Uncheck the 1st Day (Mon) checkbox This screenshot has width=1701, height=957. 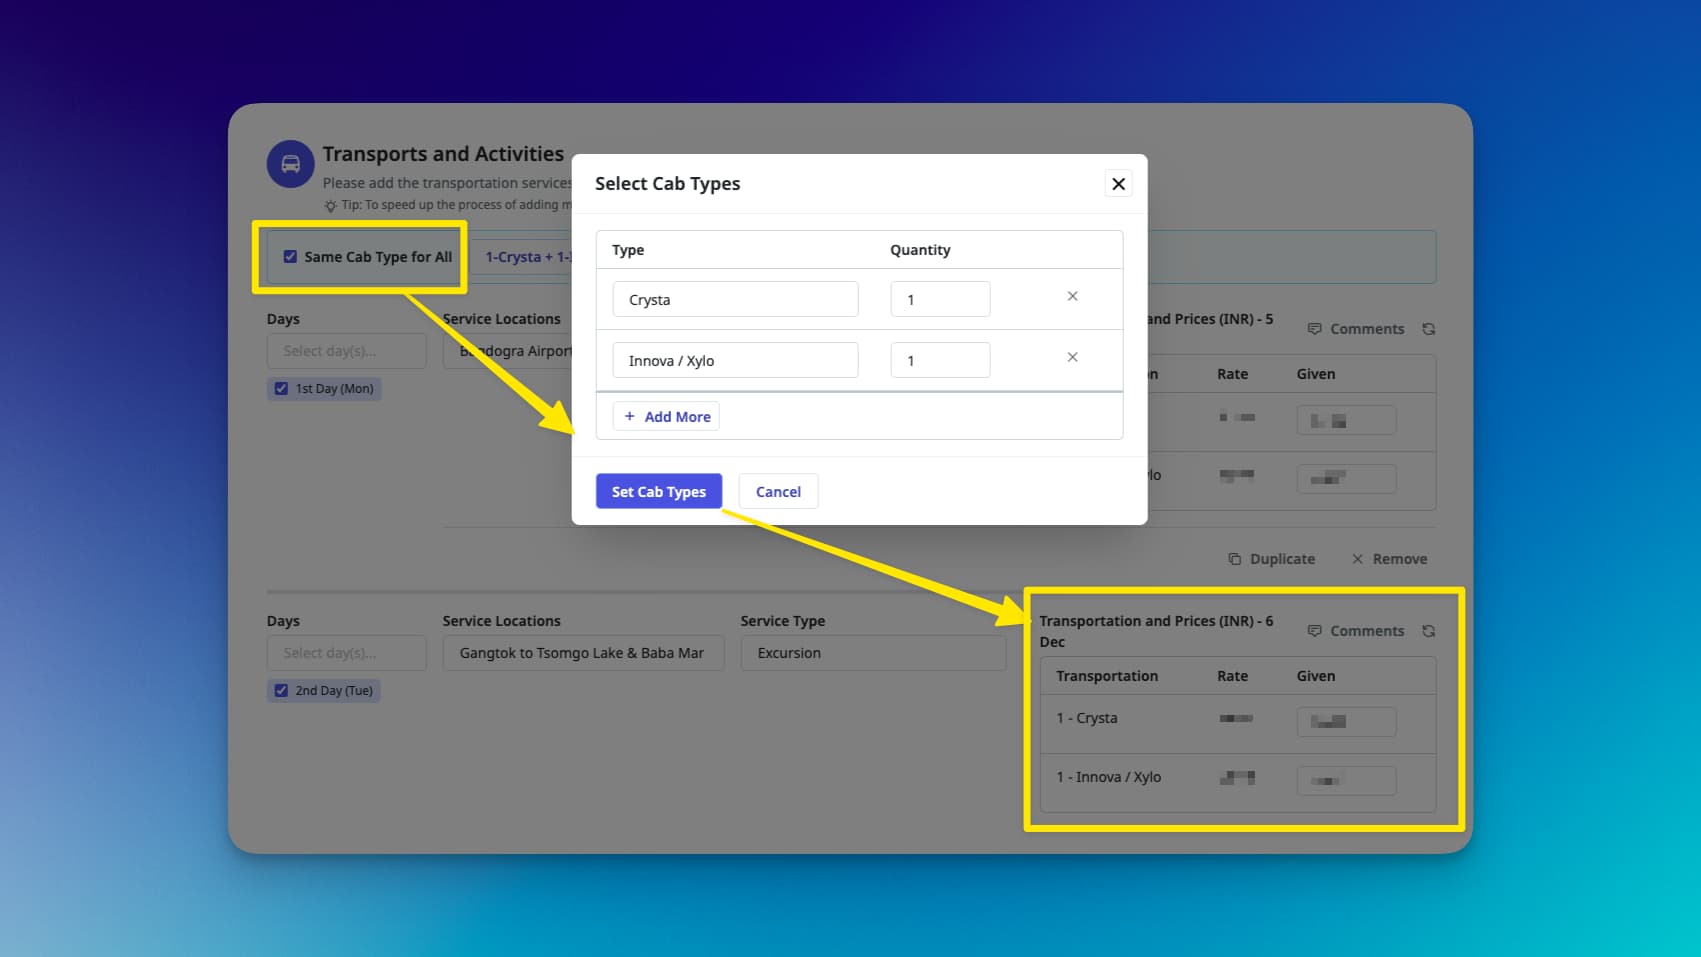pos(281,389)
